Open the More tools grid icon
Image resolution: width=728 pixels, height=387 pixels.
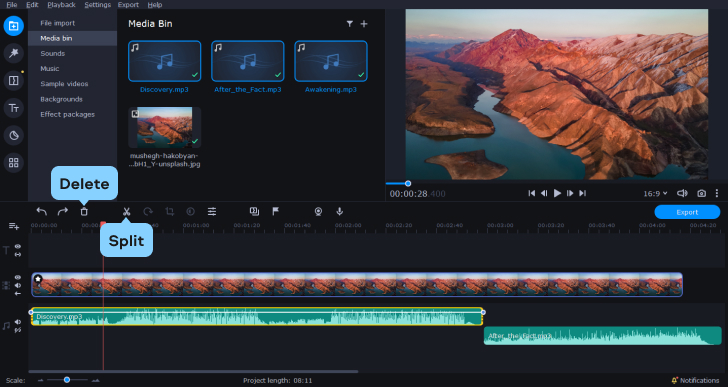pyautogui.click(x=13, y=163)
